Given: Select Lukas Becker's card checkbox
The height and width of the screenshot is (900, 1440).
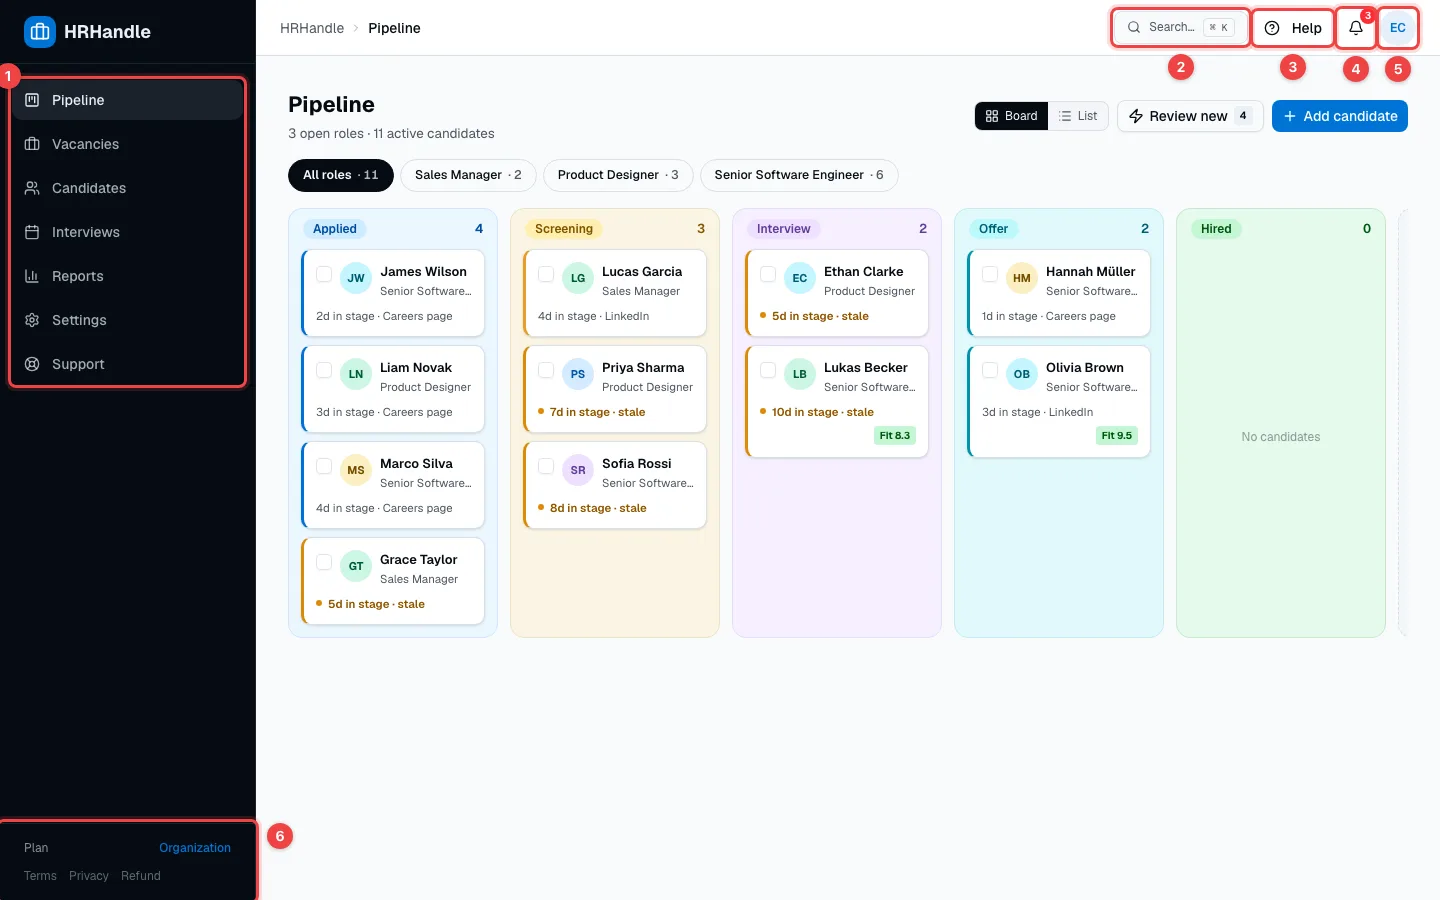Looking at the screenshot, I should click(768, 370).
